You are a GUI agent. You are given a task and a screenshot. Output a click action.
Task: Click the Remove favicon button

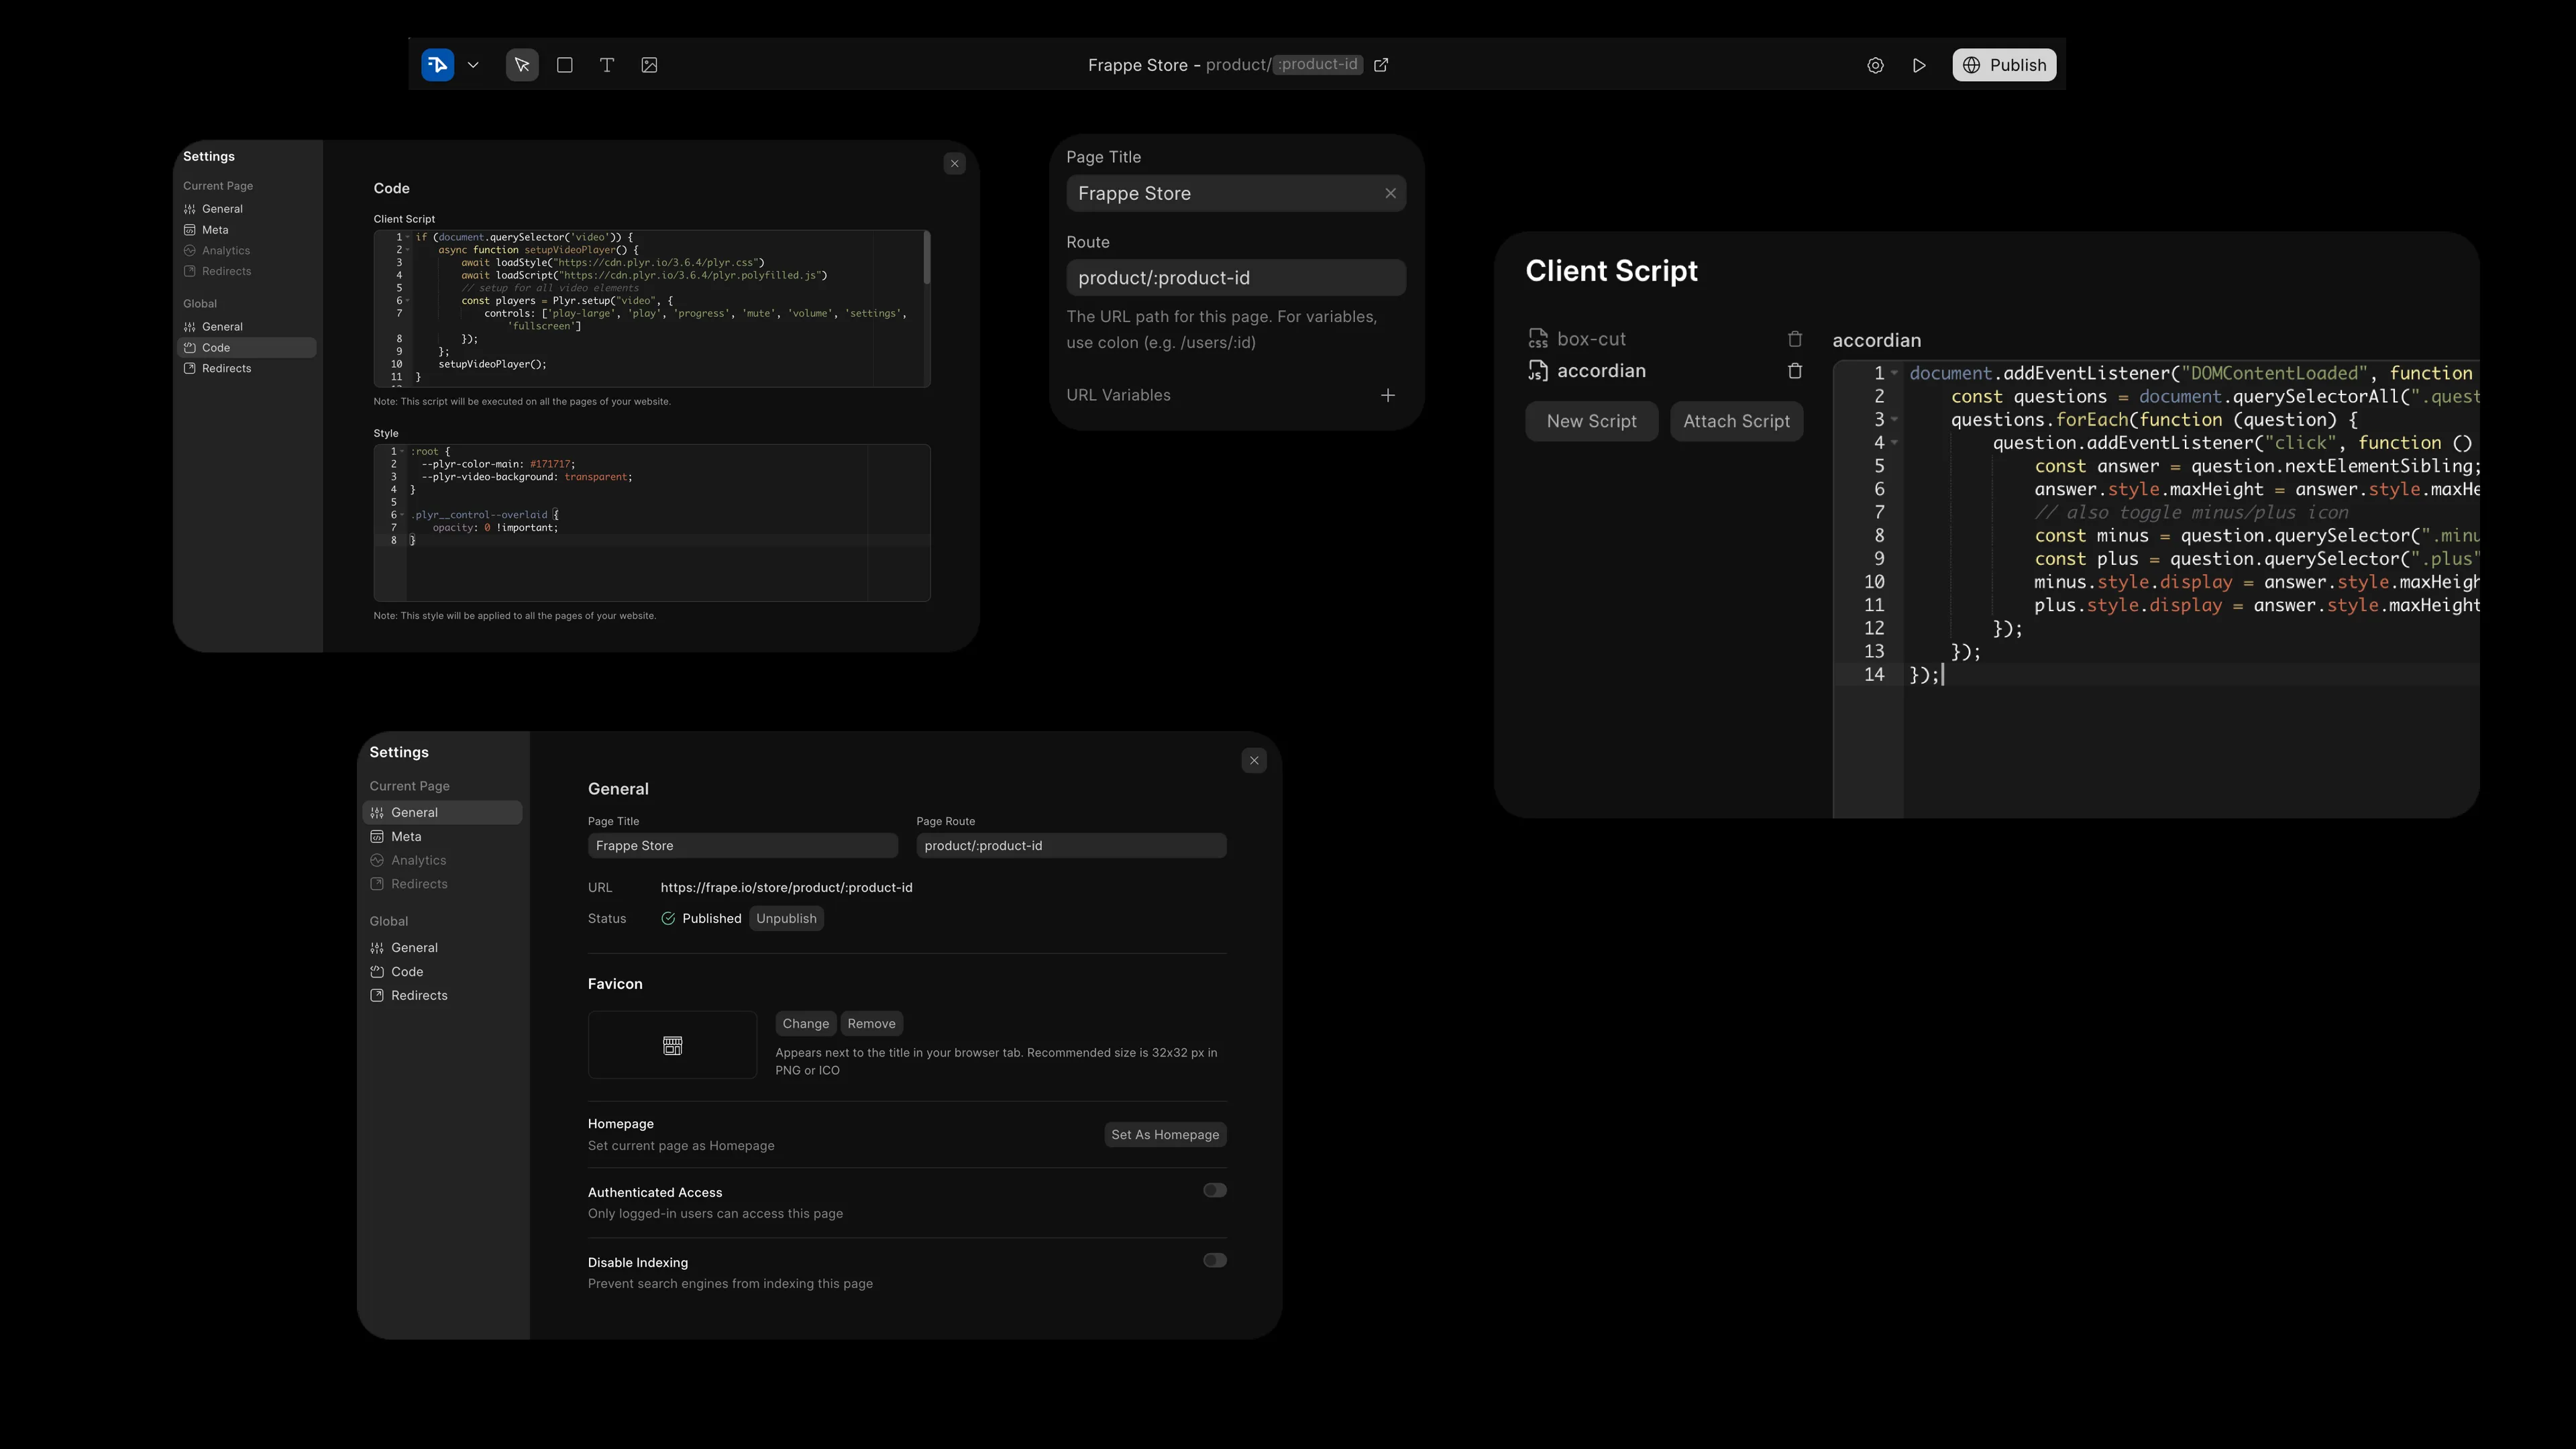tap(872, 1024)
